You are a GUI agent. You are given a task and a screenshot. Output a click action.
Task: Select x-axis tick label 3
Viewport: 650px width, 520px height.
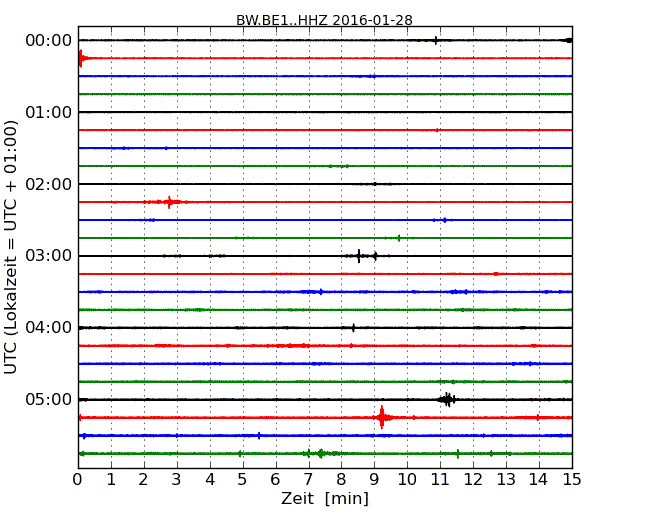click(x=177, y=480)
